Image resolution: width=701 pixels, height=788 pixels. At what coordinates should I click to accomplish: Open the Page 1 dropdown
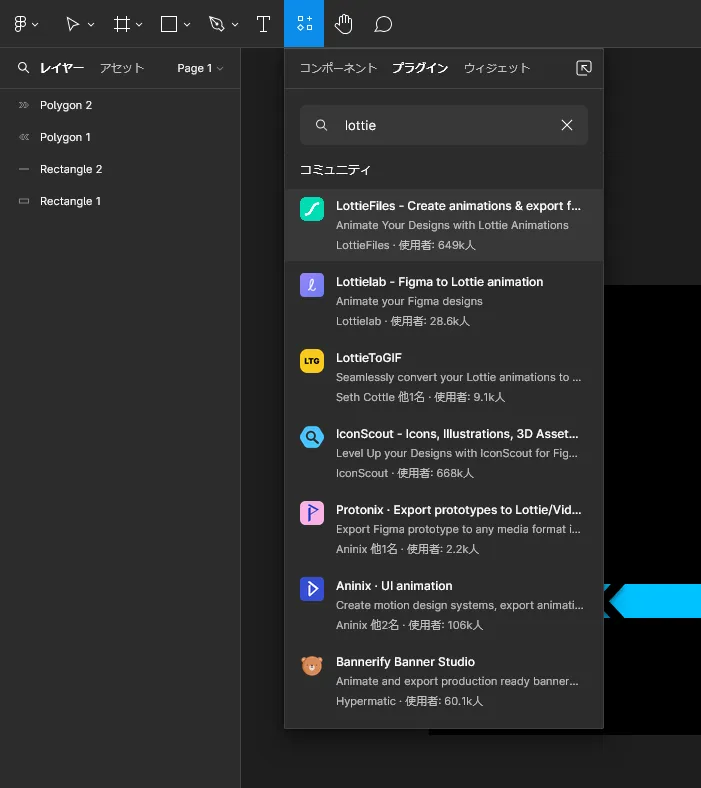pyautogui.click(x=200, y=68)
